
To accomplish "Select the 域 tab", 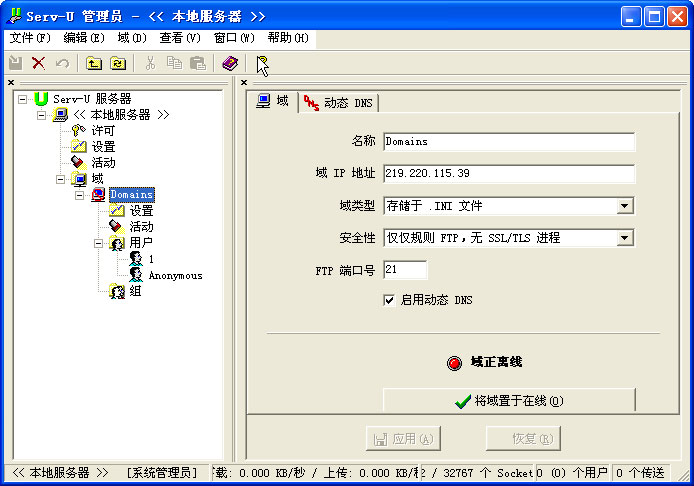I will click(x=273, y=101).
